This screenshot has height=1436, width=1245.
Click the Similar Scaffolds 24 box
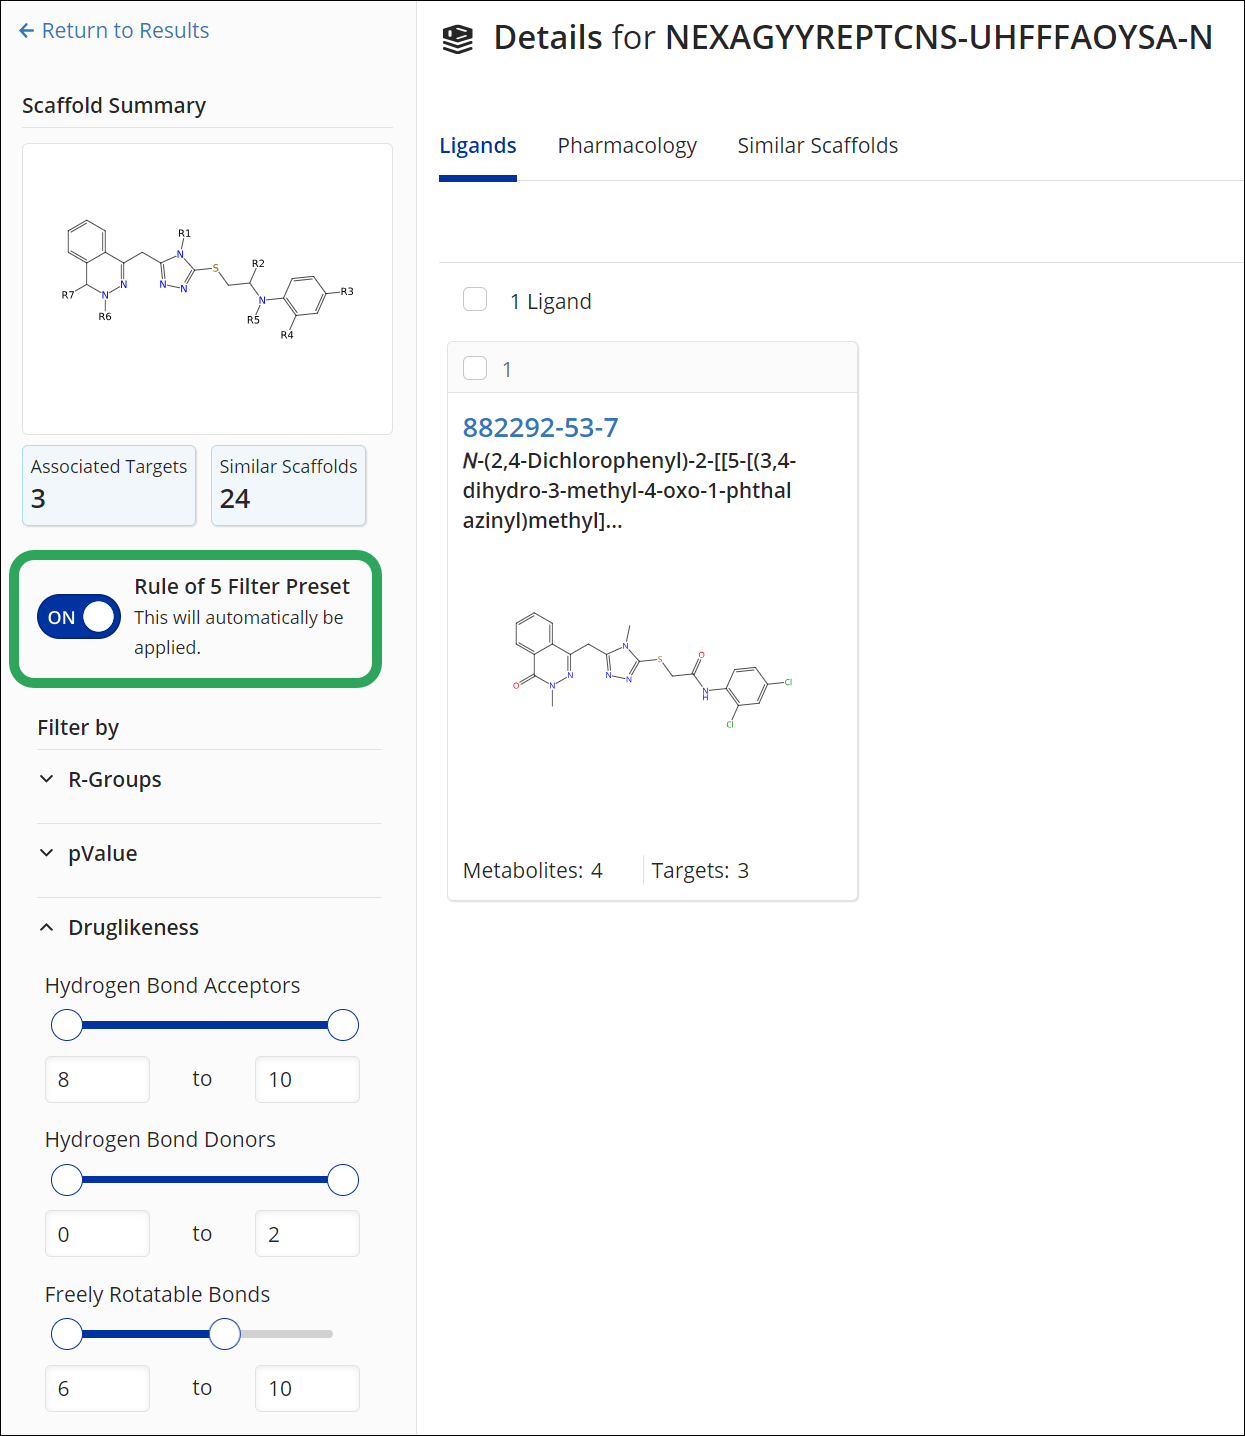[x=288, y=485]
